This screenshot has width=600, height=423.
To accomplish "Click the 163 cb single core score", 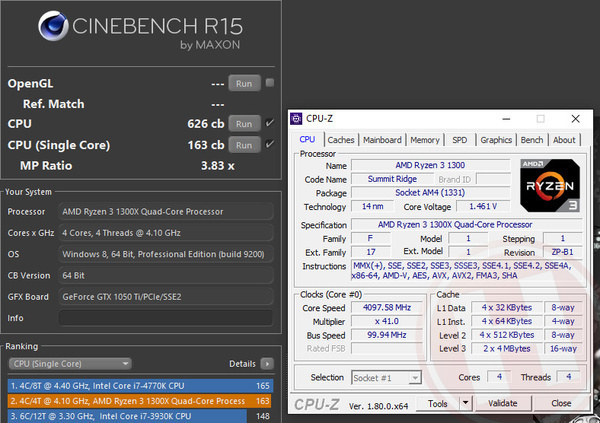I will tap(206, 145).
